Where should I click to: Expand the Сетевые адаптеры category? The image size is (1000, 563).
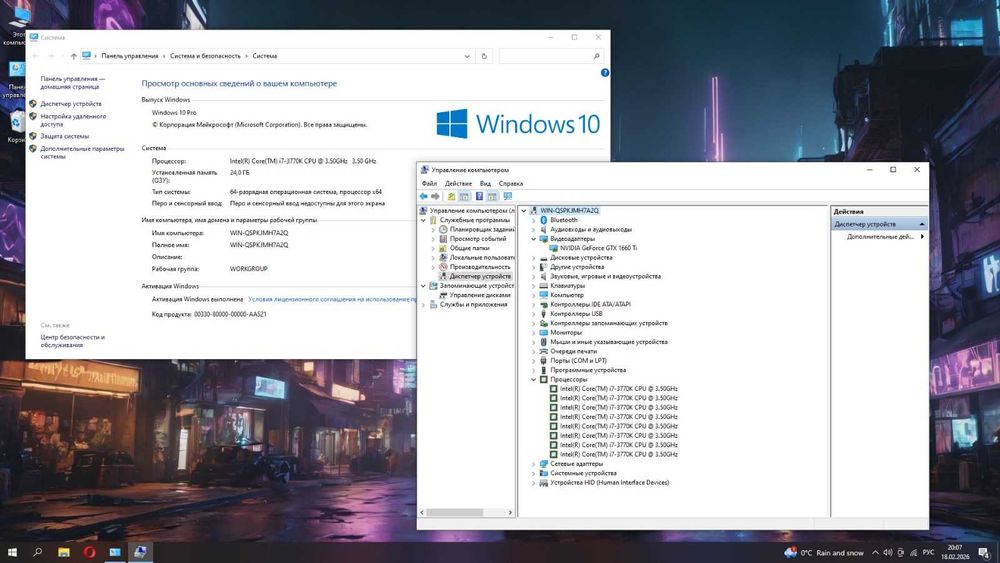[534, 464]
